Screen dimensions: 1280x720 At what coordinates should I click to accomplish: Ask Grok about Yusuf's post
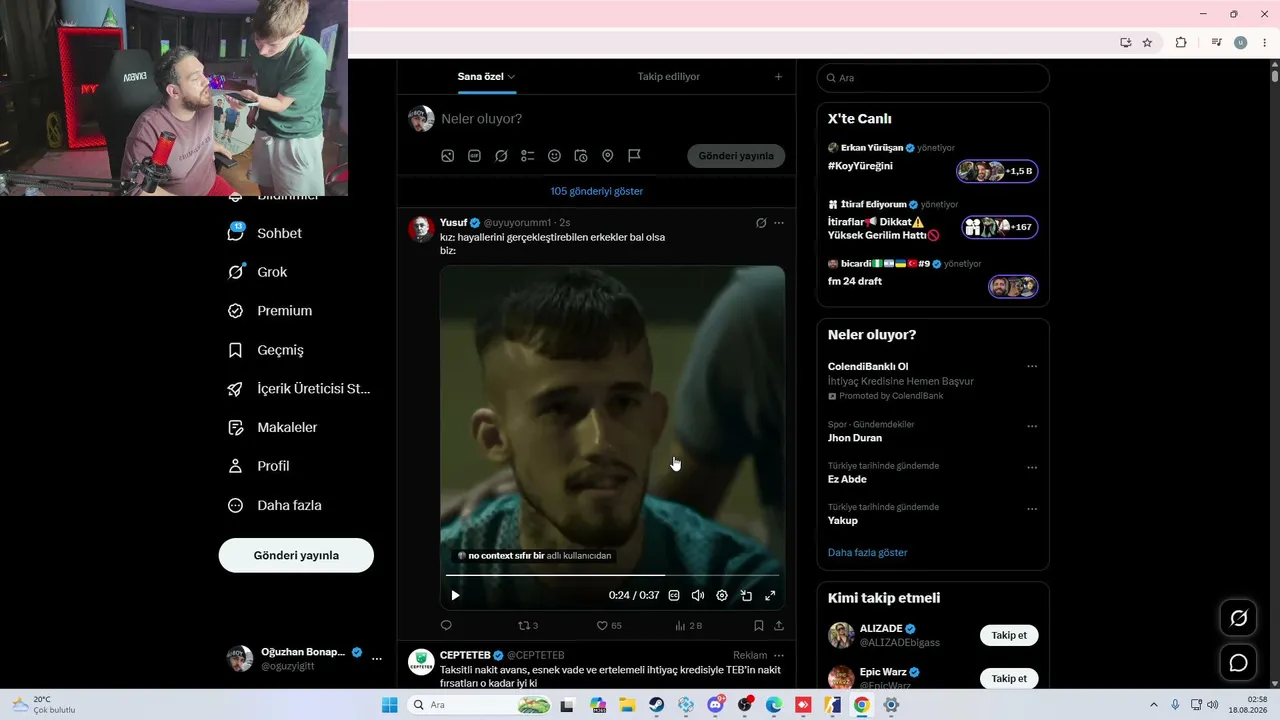click(x=761, y=223)
